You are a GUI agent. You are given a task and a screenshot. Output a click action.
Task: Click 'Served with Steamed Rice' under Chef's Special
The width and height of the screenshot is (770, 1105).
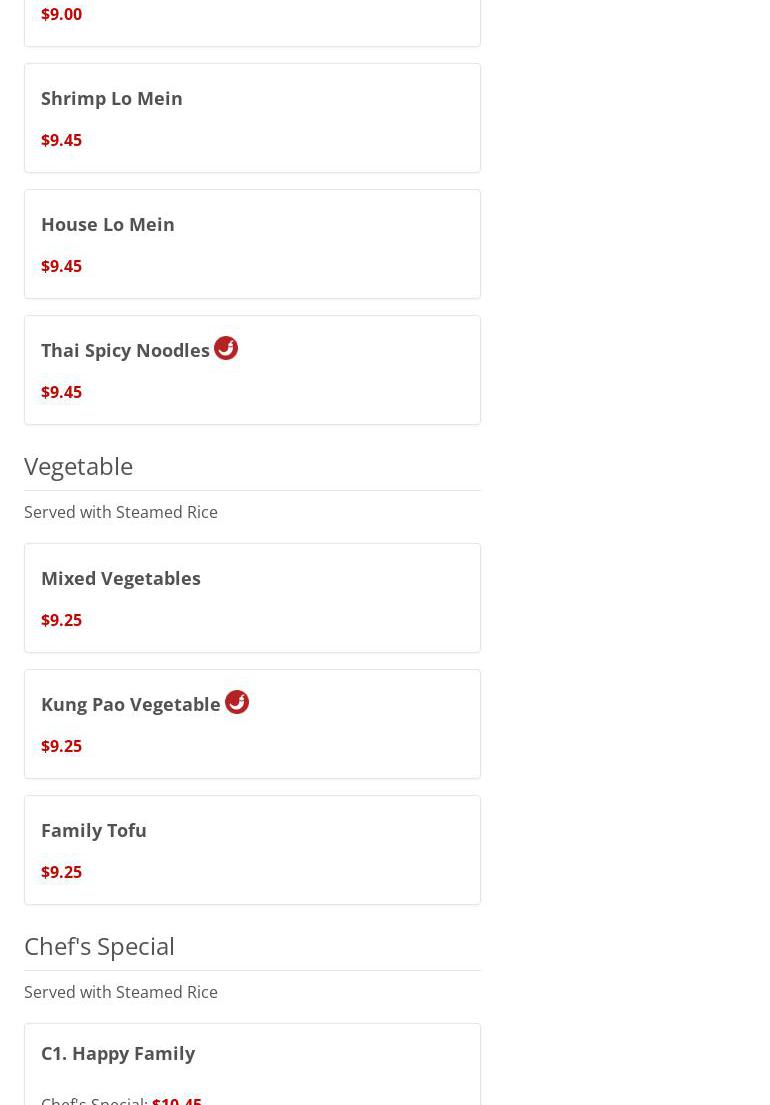point(121,992)
